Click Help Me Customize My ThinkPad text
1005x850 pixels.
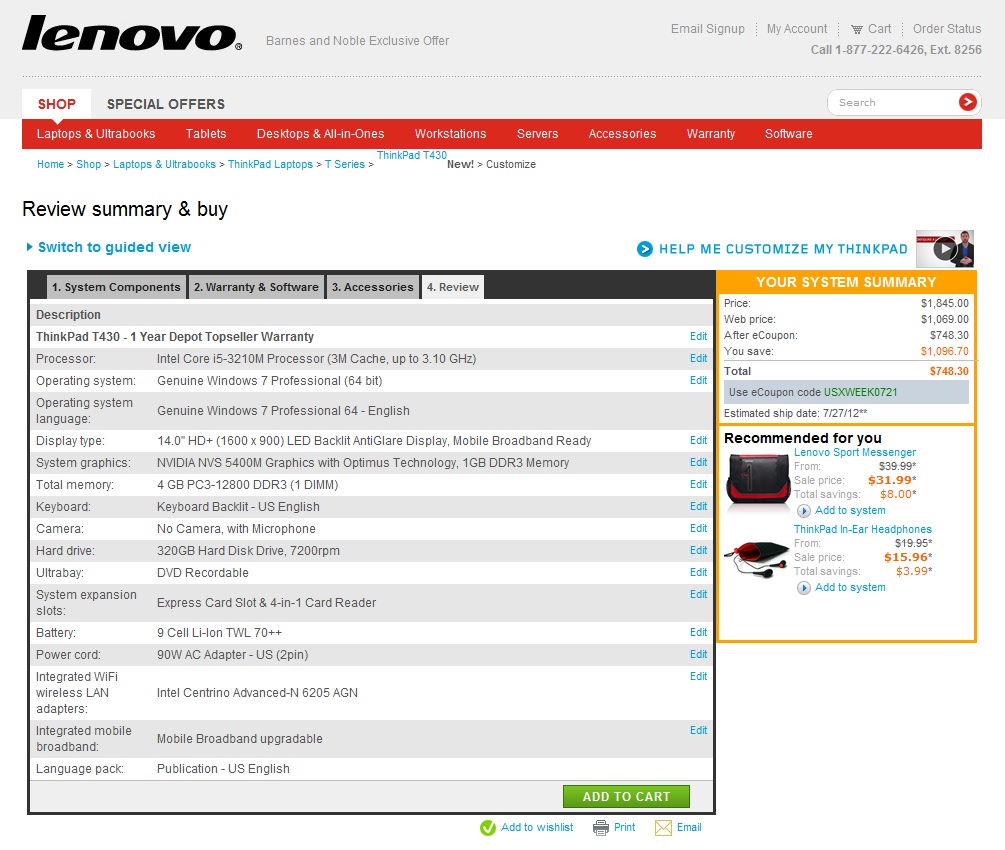pyautogui.click(x=783, y=249)
